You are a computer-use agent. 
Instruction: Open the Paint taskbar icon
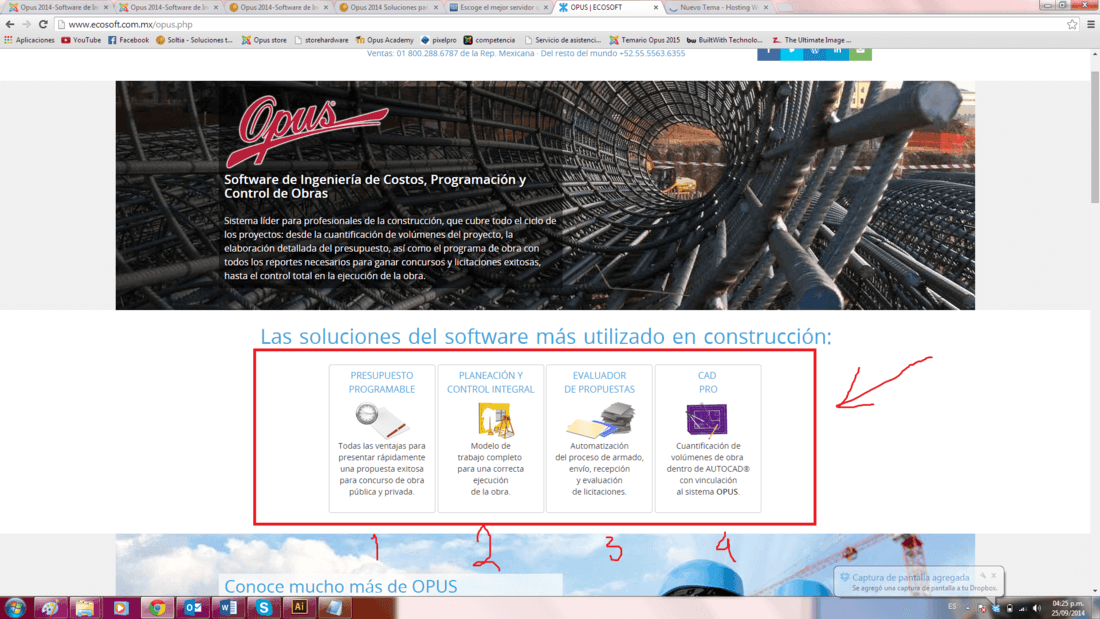tap(50, 608)
